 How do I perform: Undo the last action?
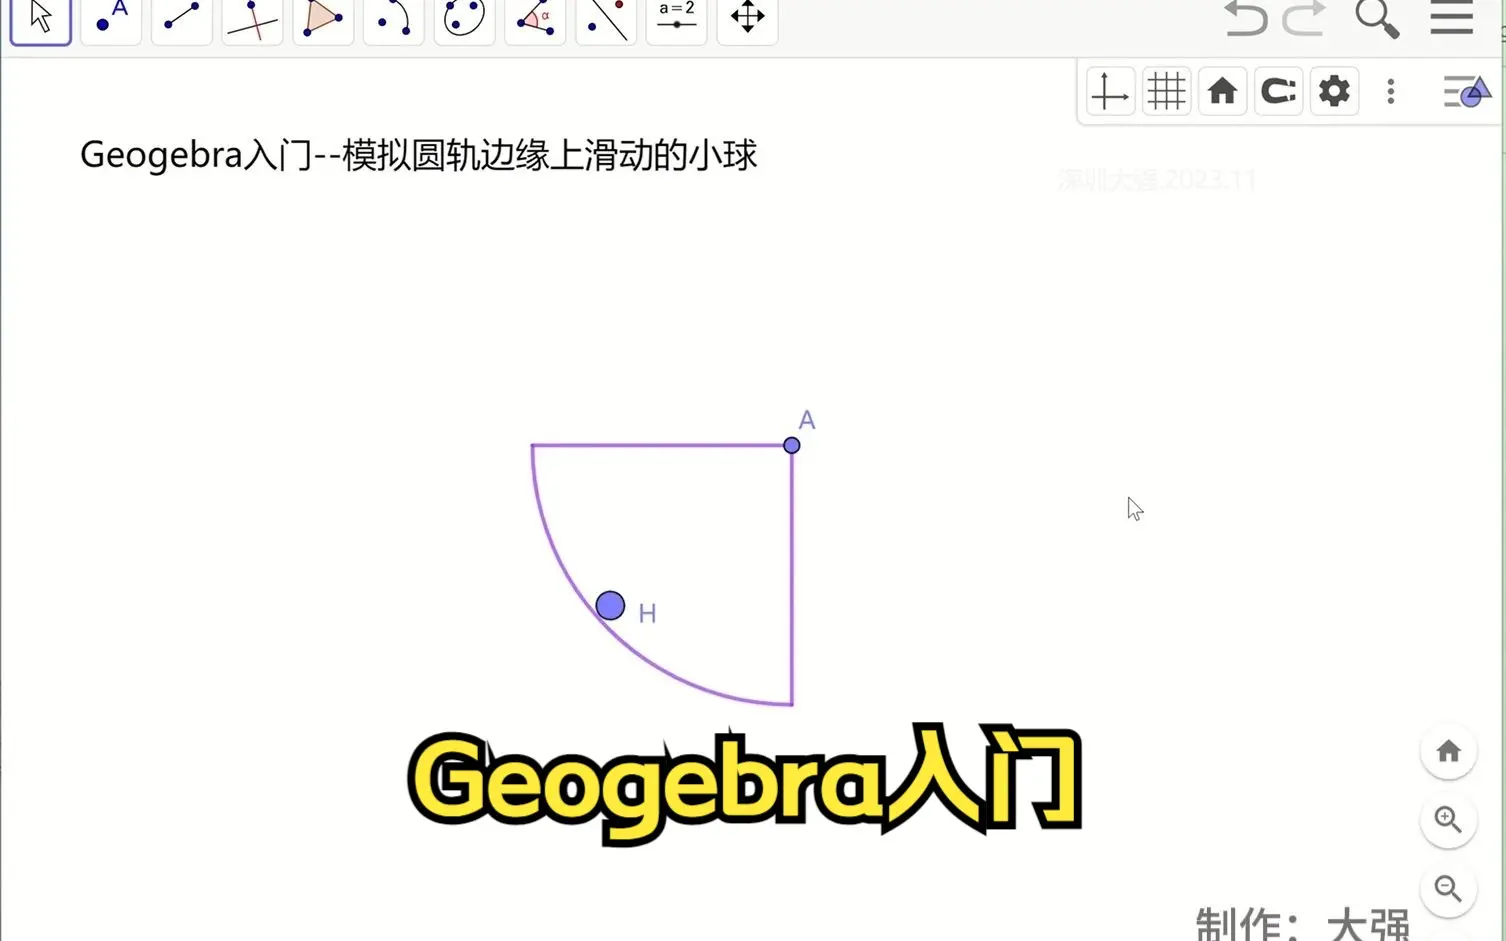coord(1246,18)
